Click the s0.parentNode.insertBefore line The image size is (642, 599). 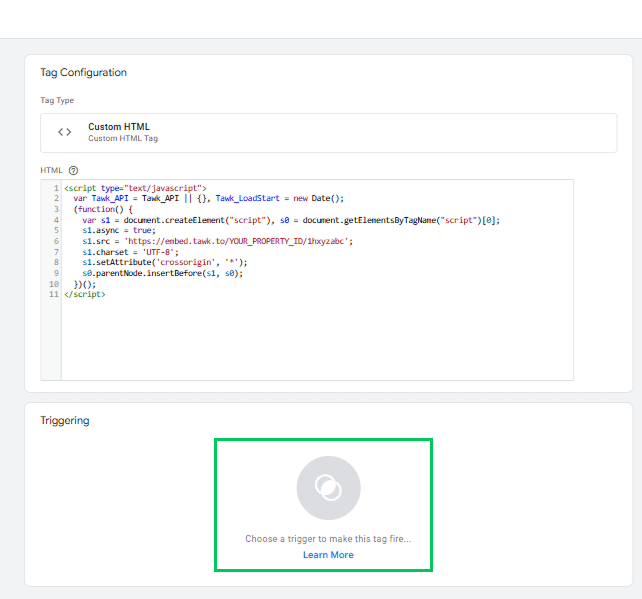pos(163,273)
